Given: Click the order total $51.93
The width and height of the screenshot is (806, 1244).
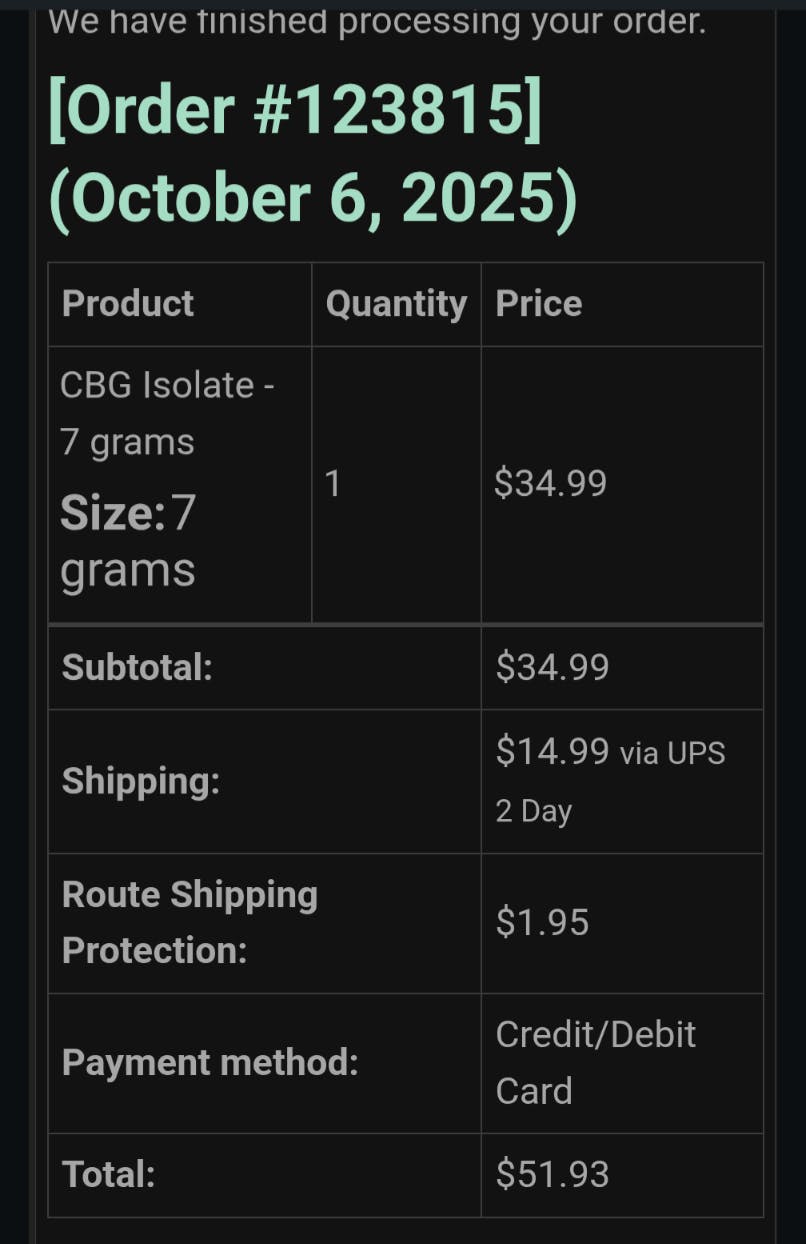Looking at the screenshot, I should click(x=552, y=1174).
